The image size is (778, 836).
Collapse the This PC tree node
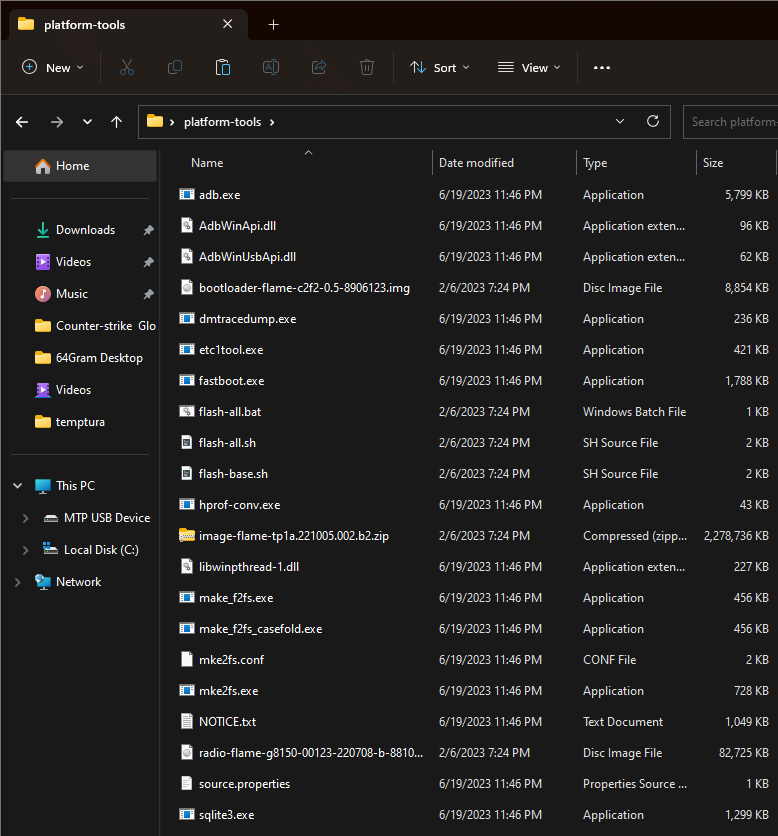coord(17,486)
